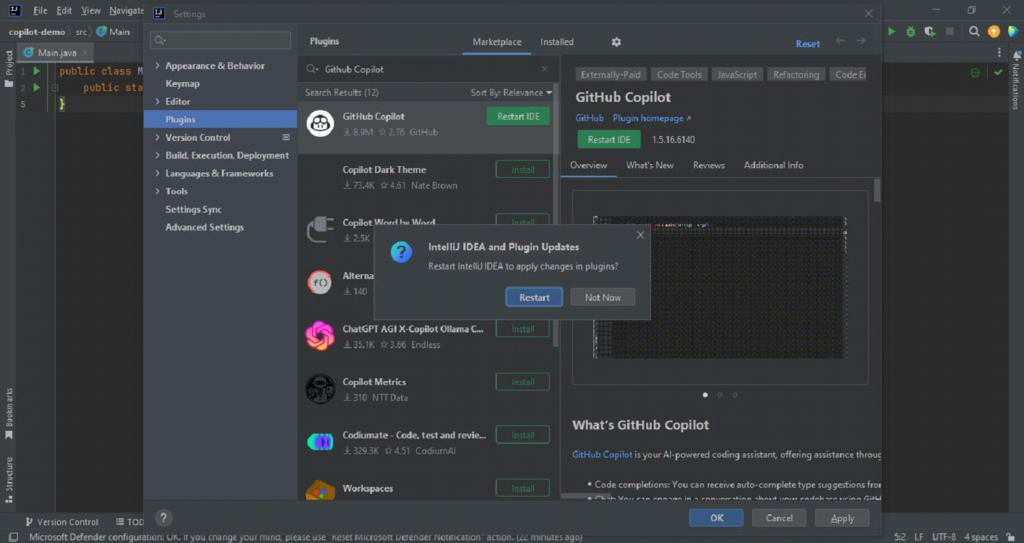The image size is (1024, 543).
Task: Click the Copilot Word by Word plug icon
Action: pos(320,230)
